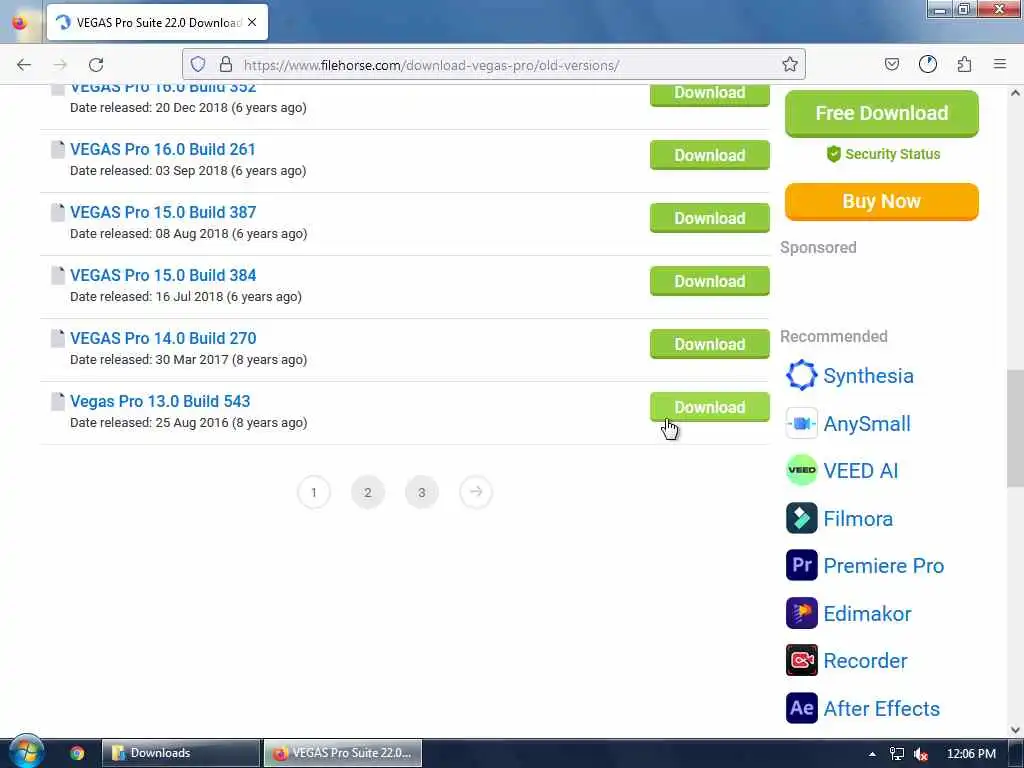1024x768 pixels.
Task: Show hidden system tray icons
Action: (872, 754)
